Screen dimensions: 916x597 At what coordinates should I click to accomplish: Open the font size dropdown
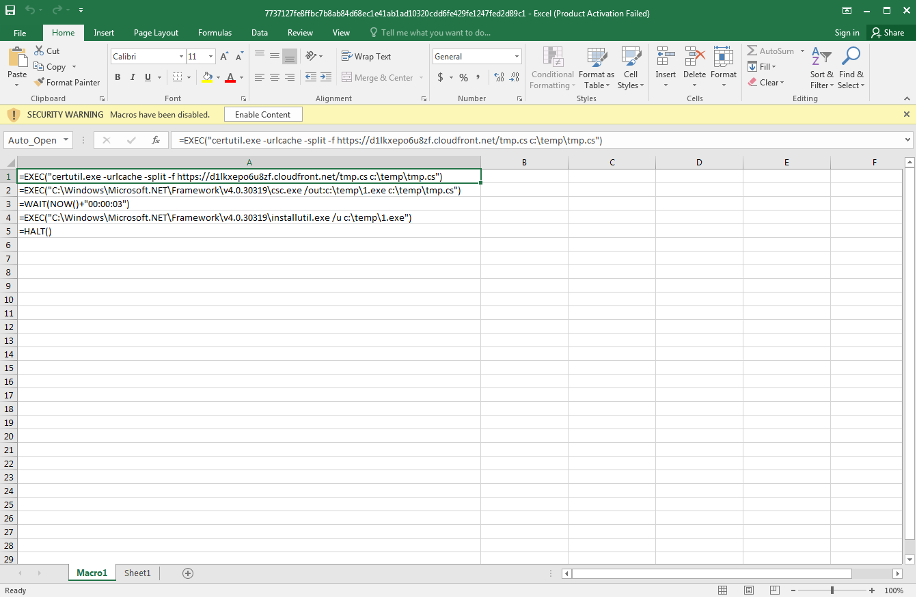pyautogui.click(x=211, y=57)
